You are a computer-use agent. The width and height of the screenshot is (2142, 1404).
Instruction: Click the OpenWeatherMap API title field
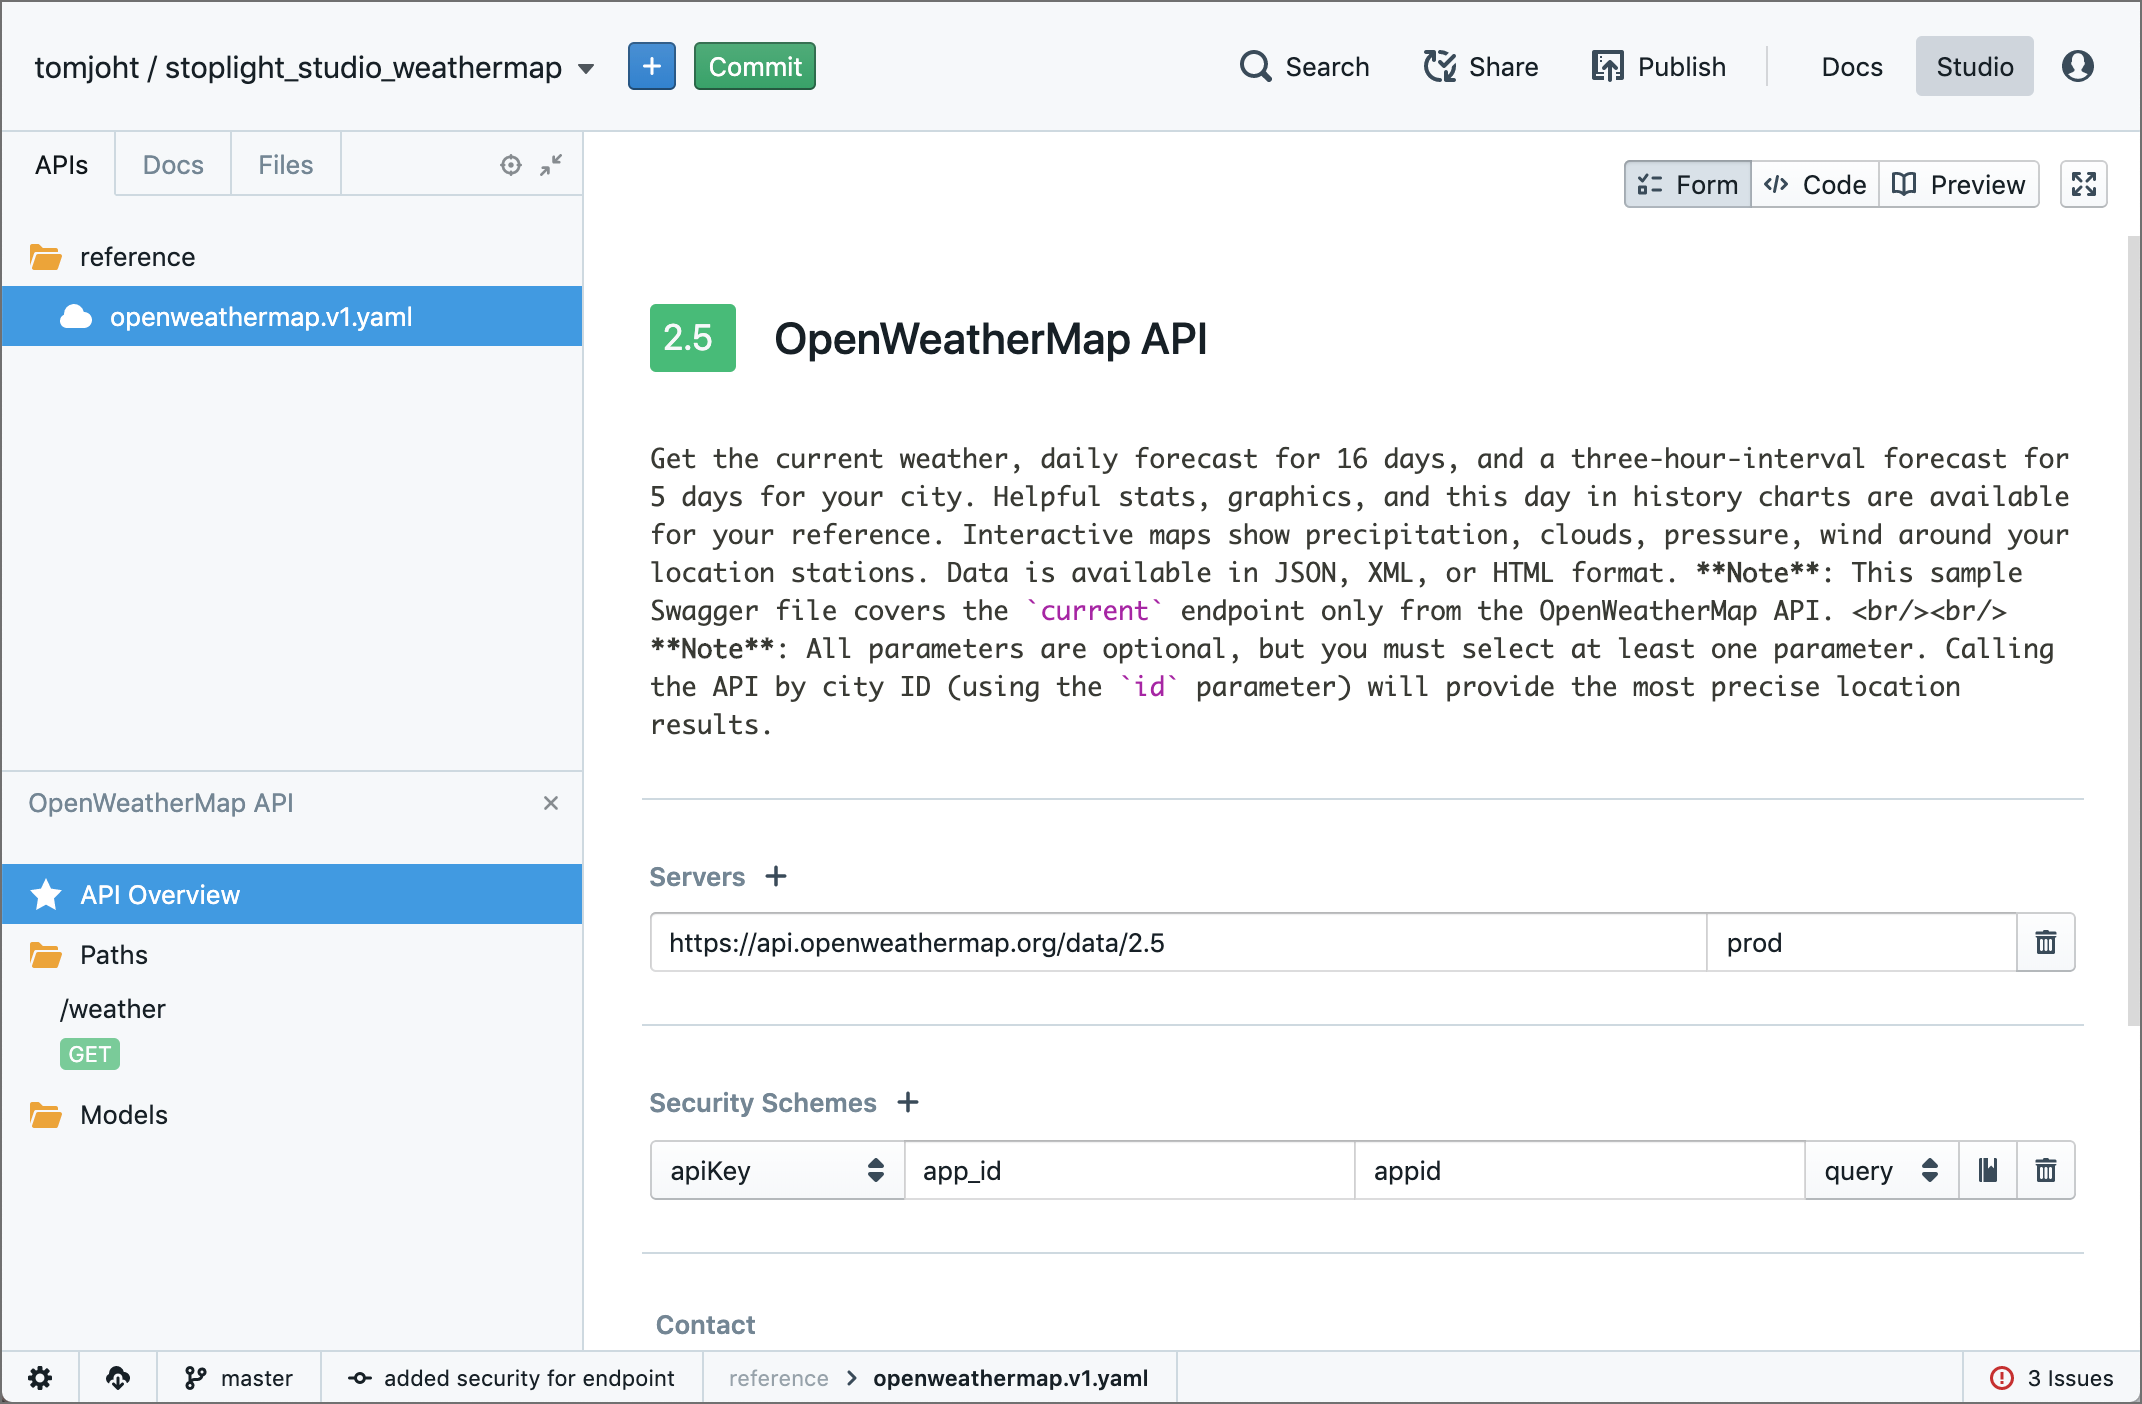coord(991,338)
